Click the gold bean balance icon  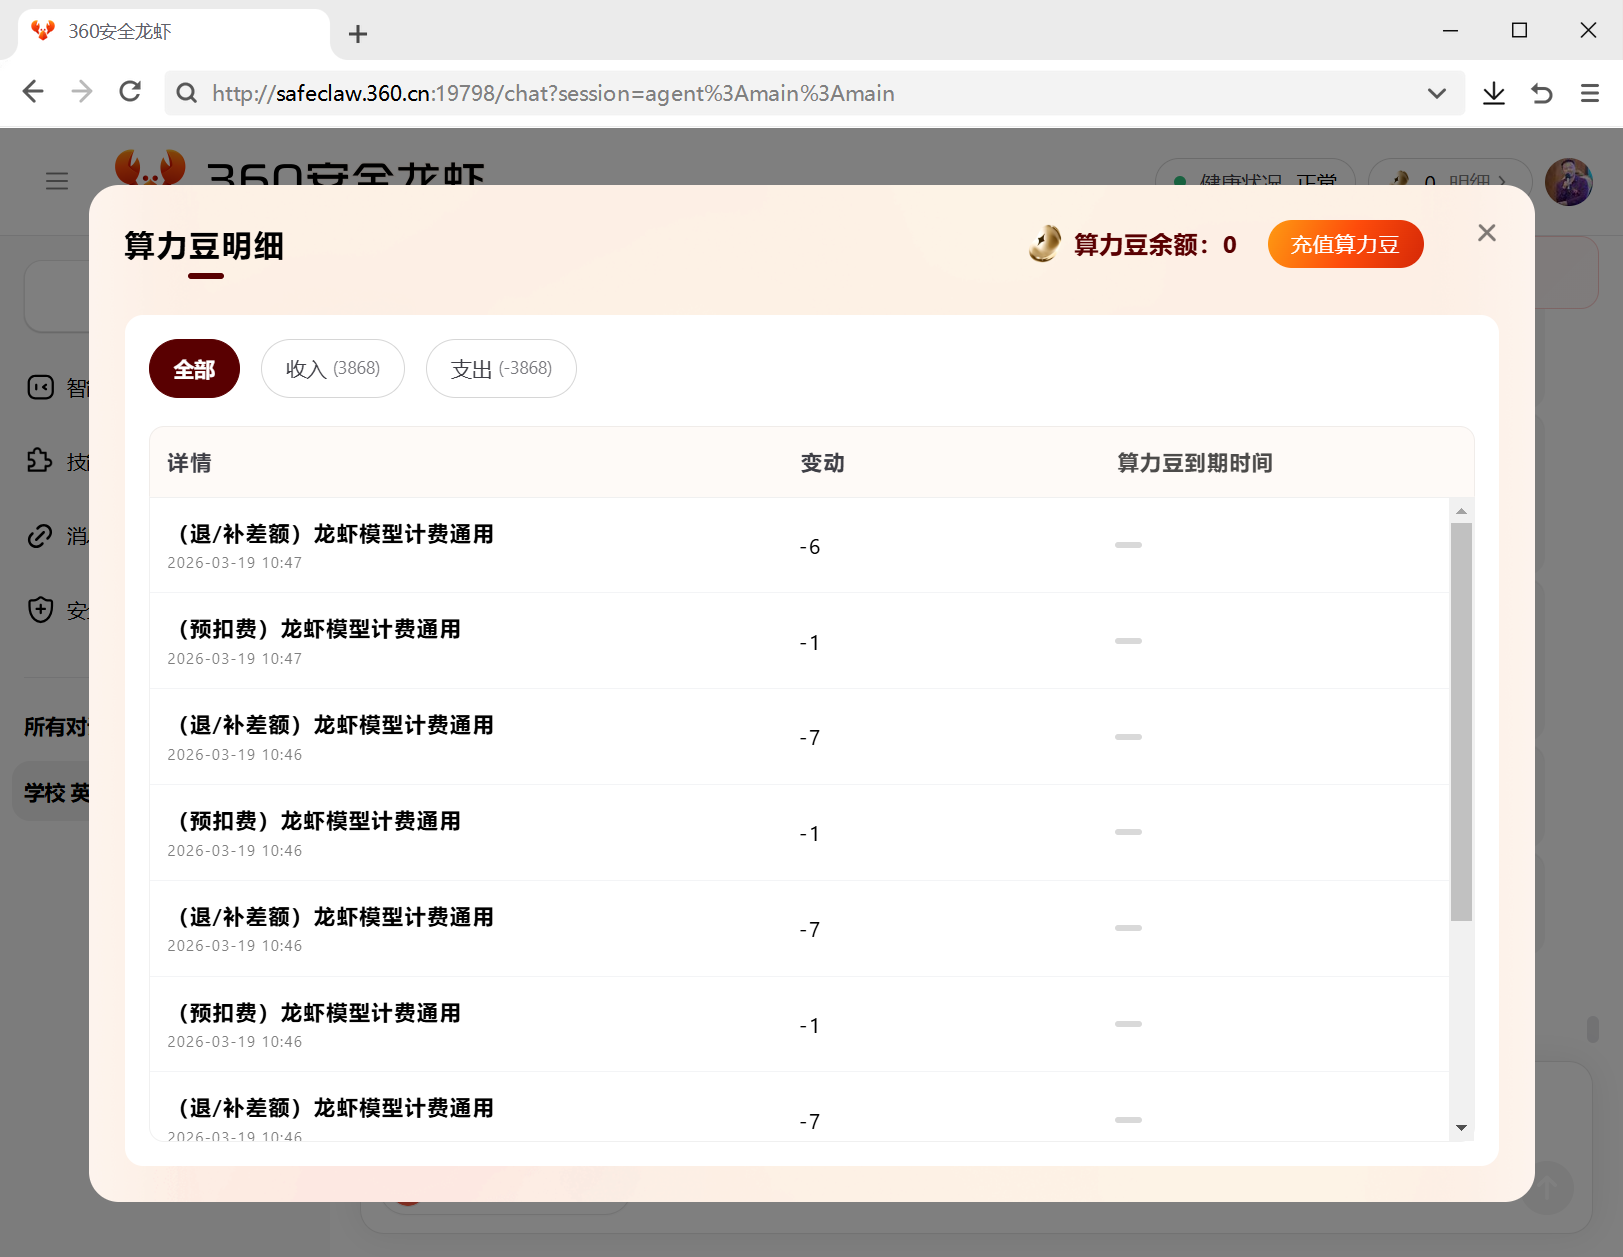[x=1044, y=244]
